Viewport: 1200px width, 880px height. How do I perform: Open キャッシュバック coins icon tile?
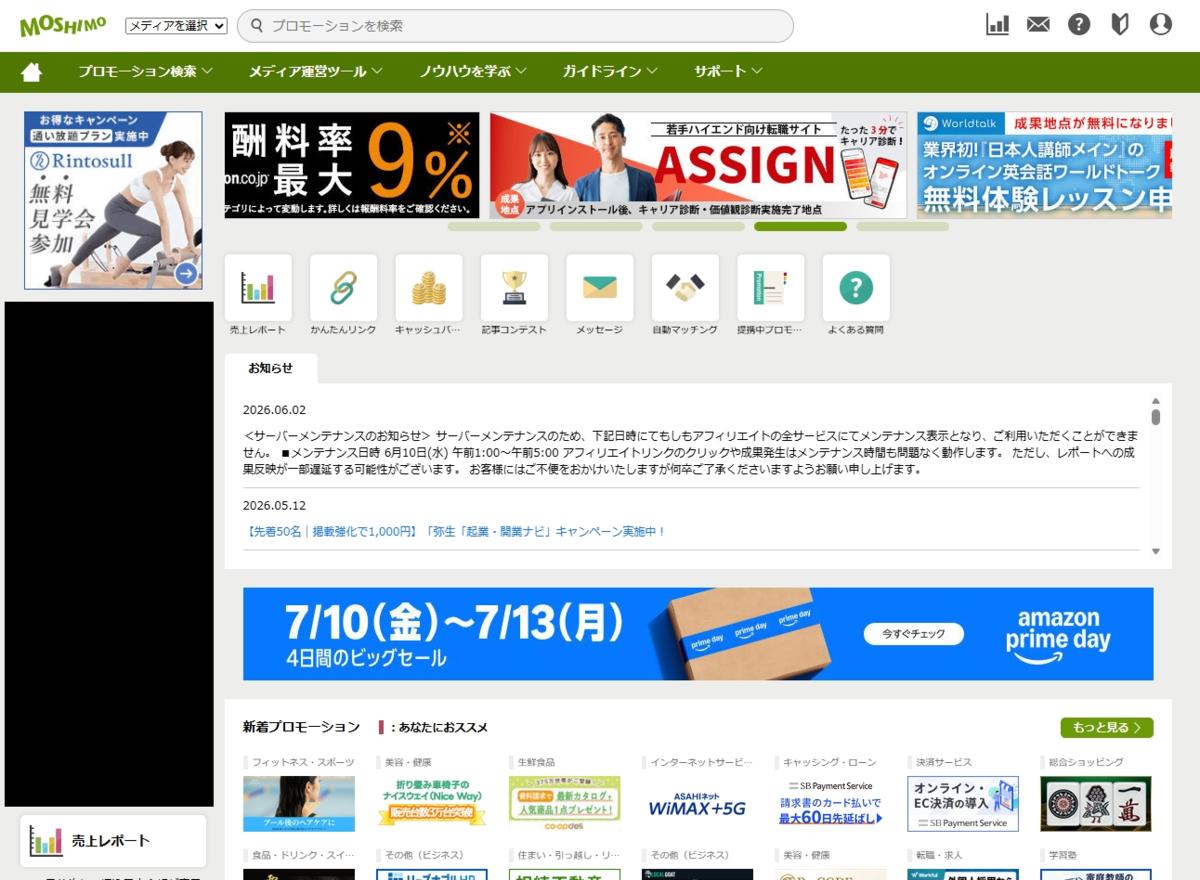(429, 288)
